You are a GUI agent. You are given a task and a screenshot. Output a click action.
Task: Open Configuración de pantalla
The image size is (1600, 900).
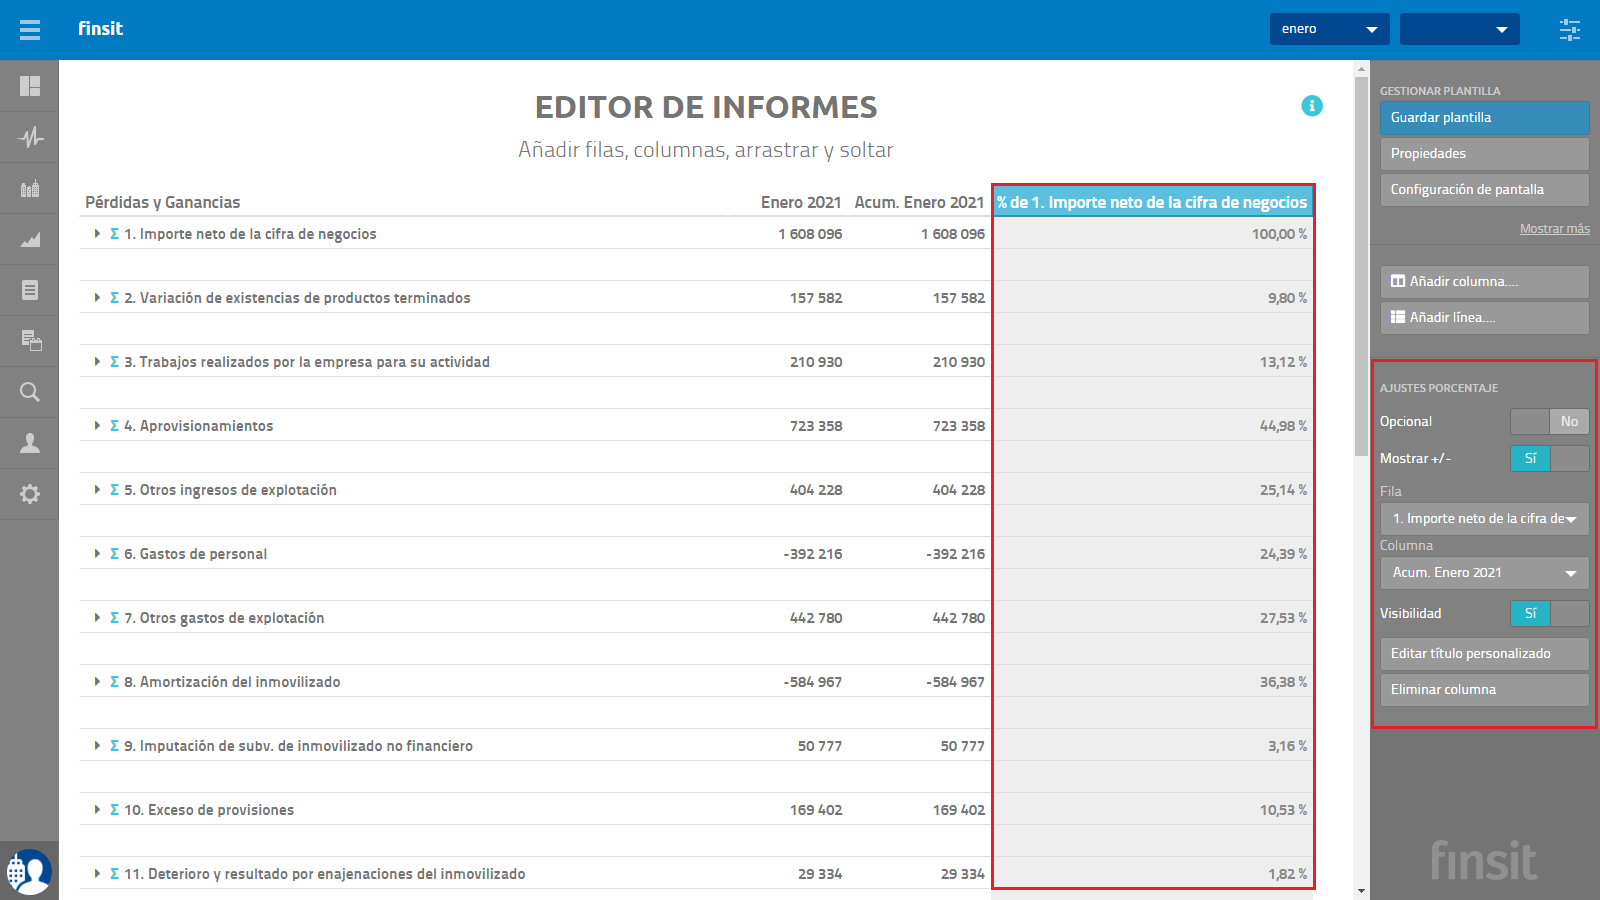pos(1484,190)
